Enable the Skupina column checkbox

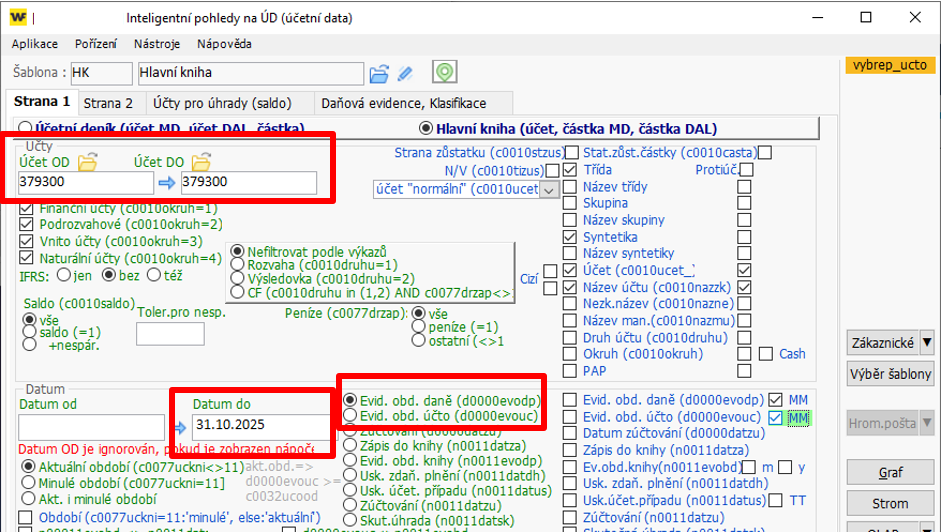tap(570, 203)
